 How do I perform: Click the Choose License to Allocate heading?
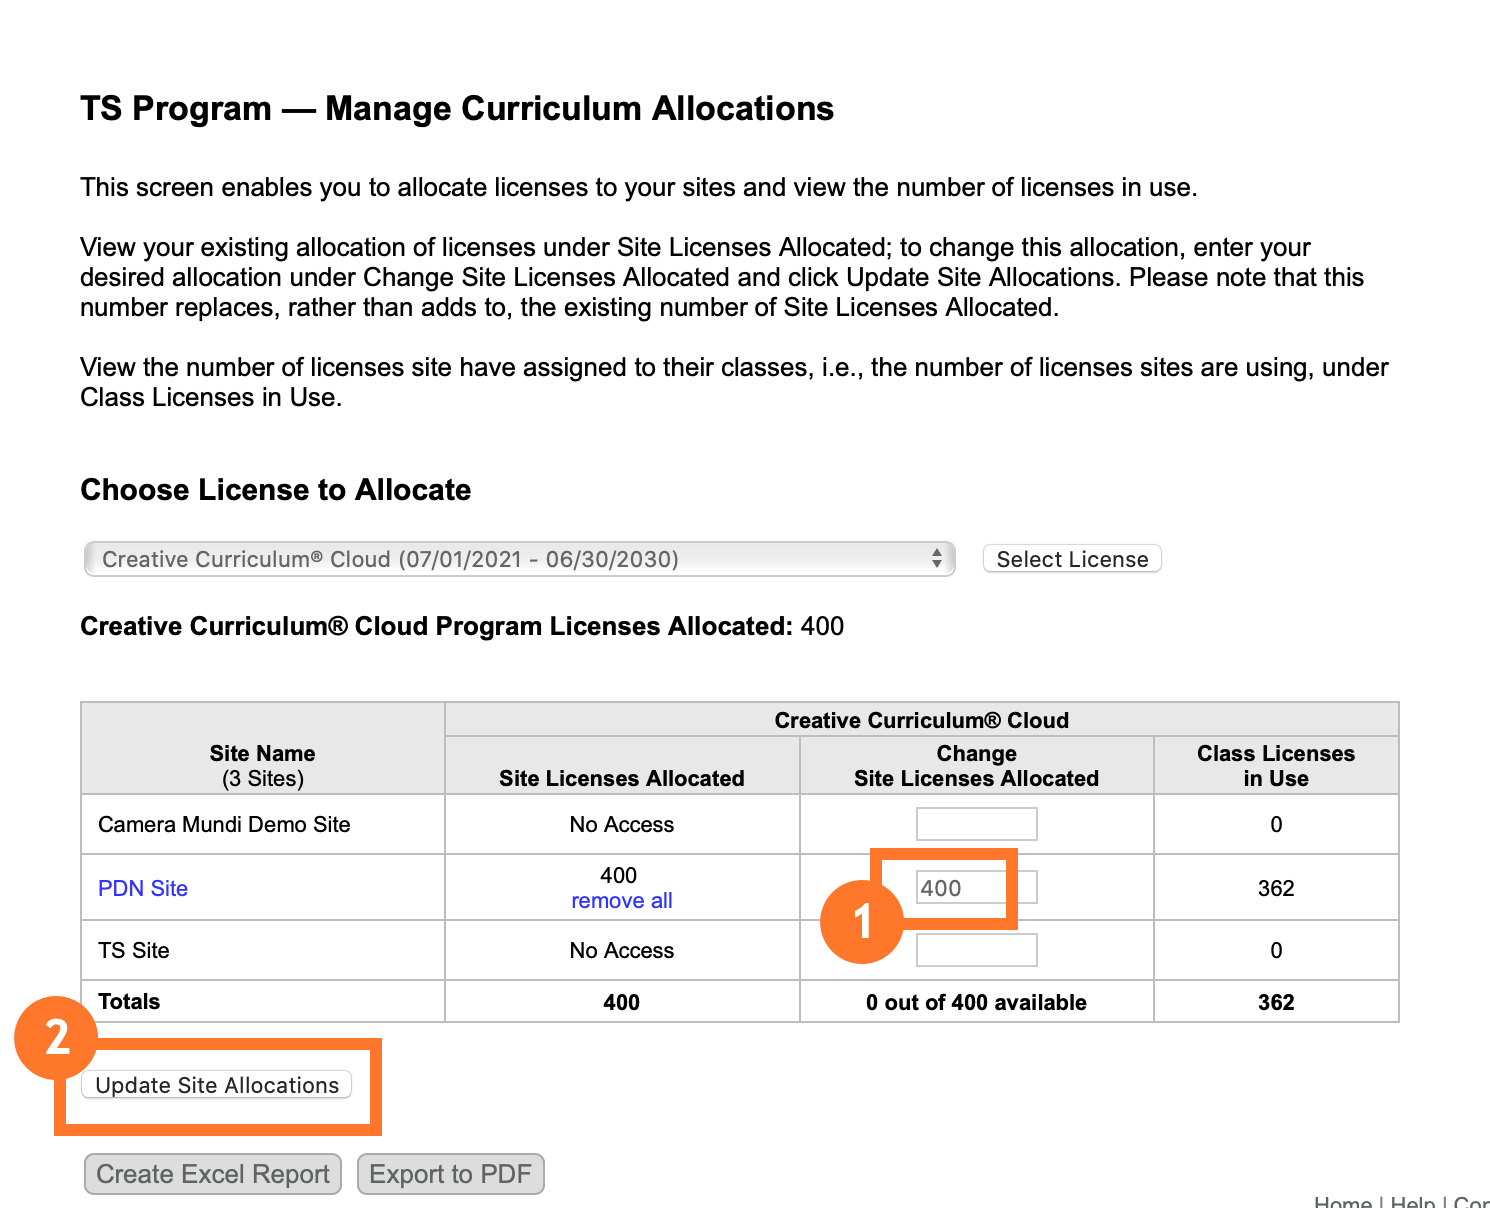[x=275, y=489]
